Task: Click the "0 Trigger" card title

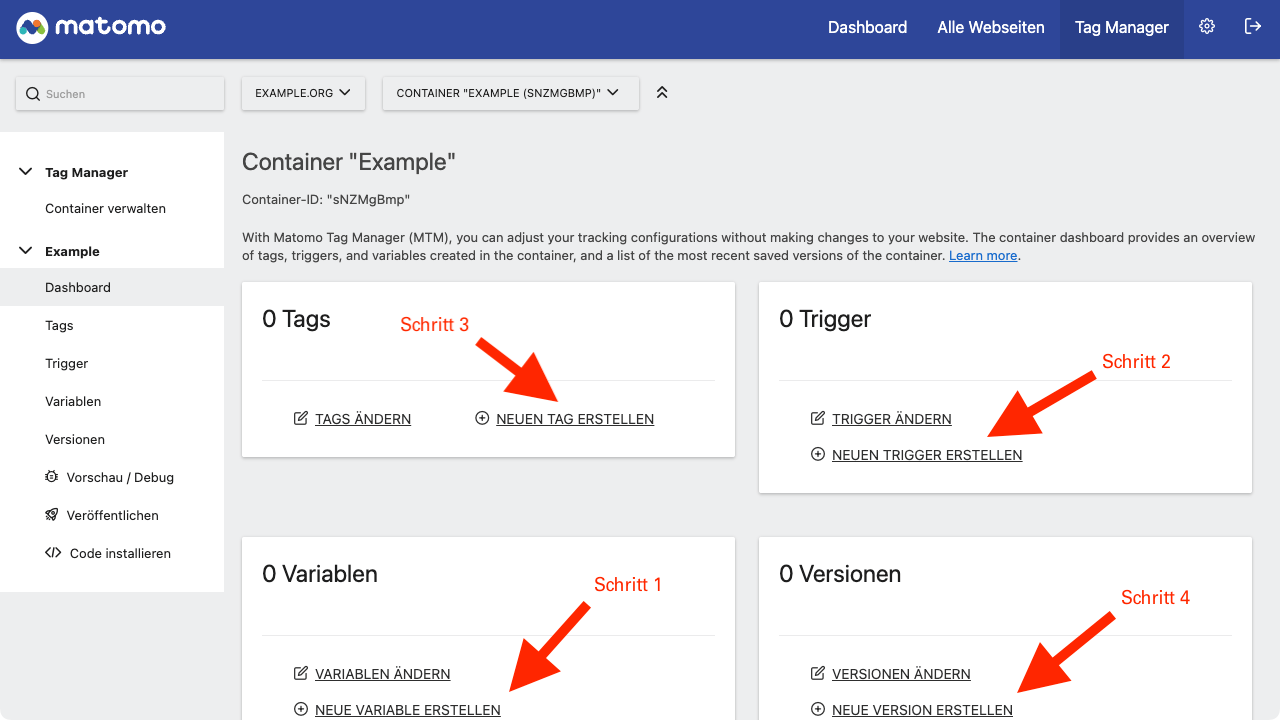Action: 825,319
